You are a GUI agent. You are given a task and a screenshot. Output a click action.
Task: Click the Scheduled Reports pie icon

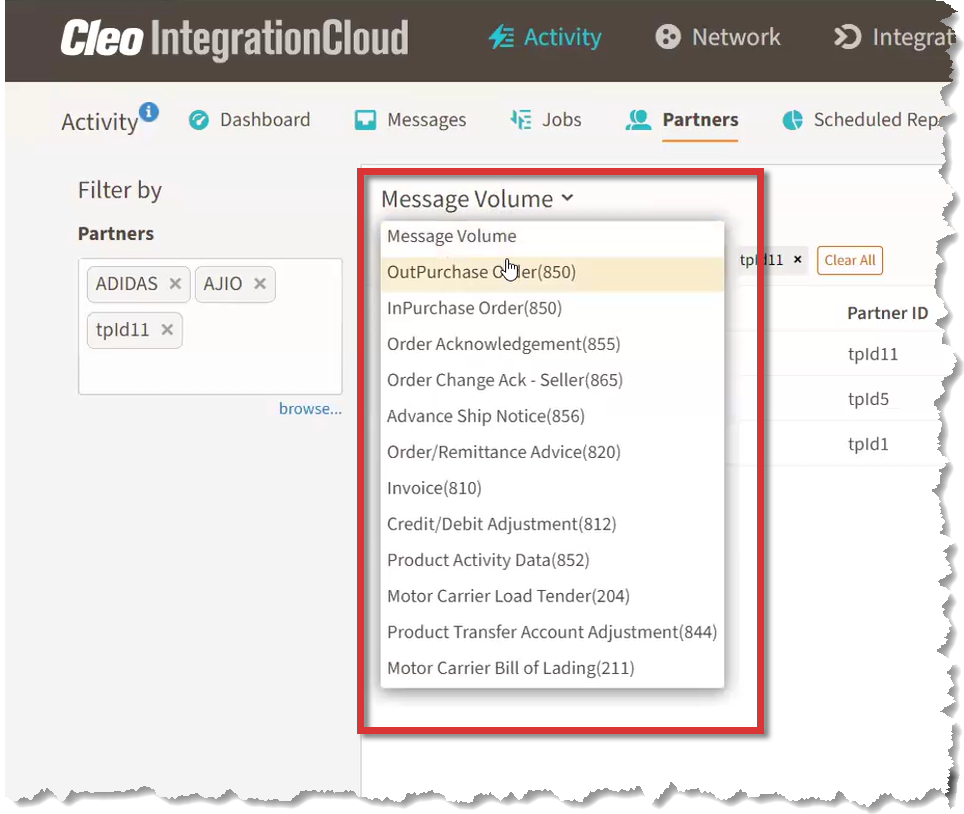point(793,120)
